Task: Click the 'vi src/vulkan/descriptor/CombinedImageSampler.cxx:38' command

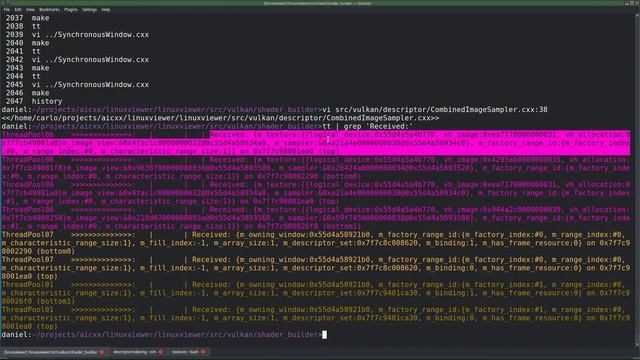Action: [435, 109]
